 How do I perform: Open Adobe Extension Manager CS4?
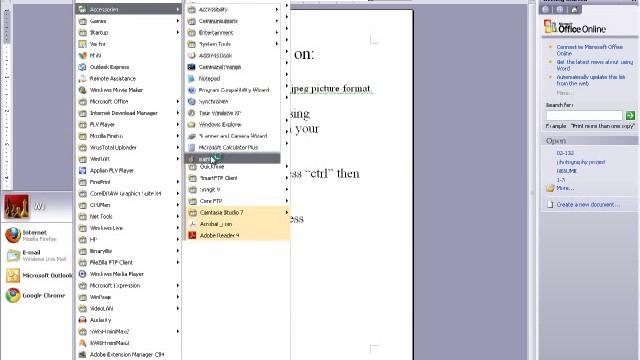[x=128, y=354]
